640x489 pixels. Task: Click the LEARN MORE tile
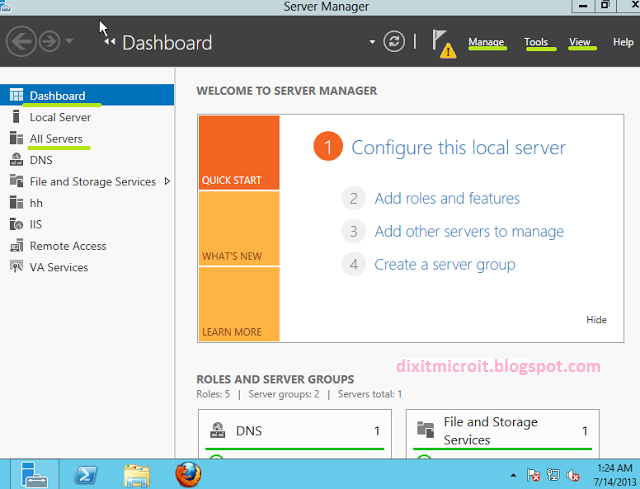pyautogui.click(x=239, y=304)
